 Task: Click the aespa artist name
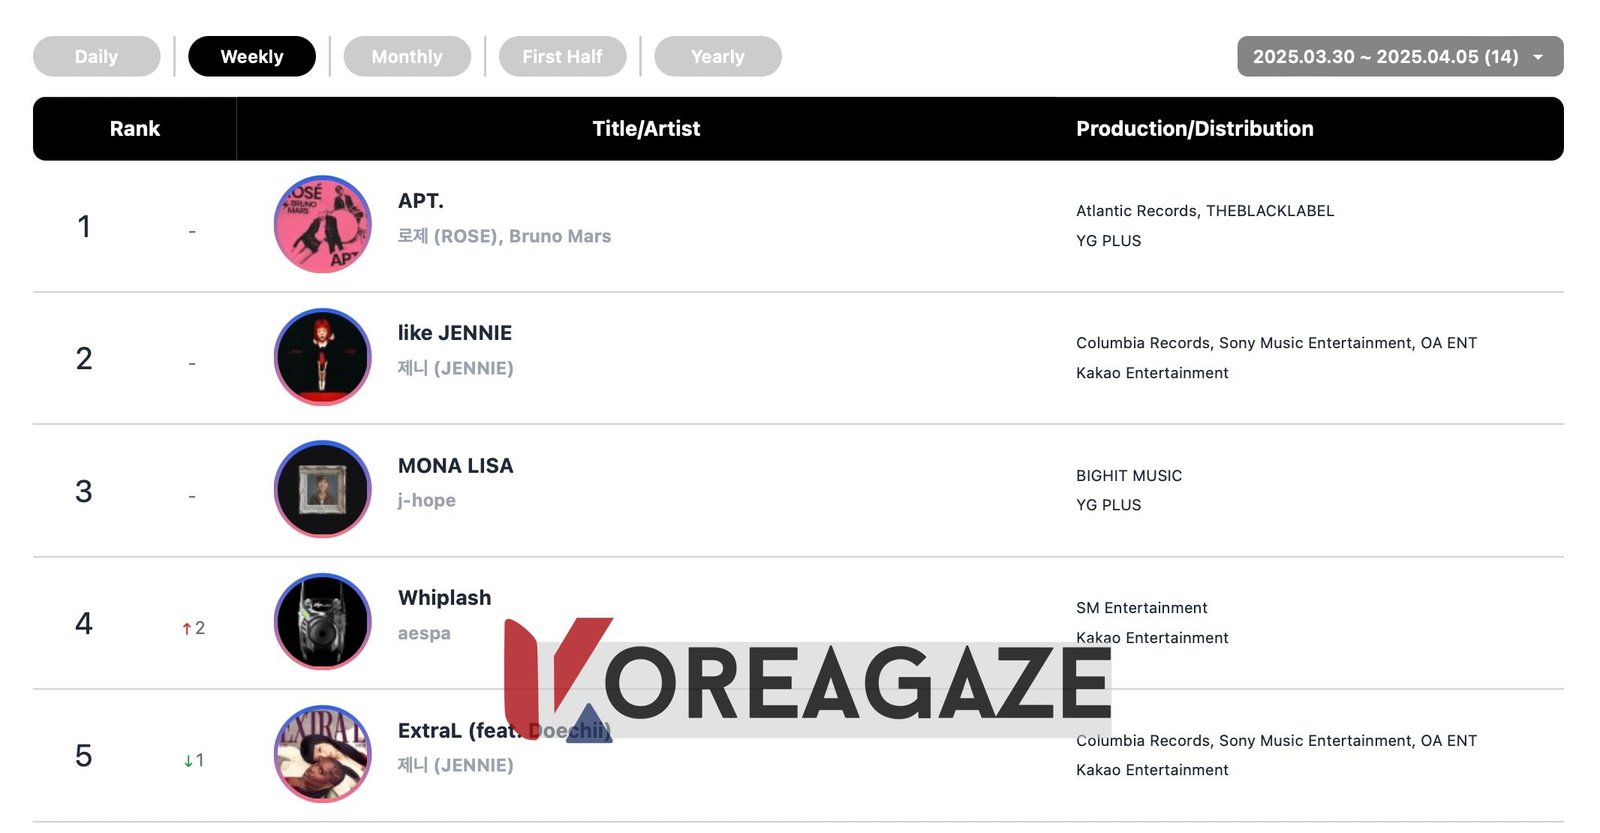pyautogui.click(x=424, y=633)
